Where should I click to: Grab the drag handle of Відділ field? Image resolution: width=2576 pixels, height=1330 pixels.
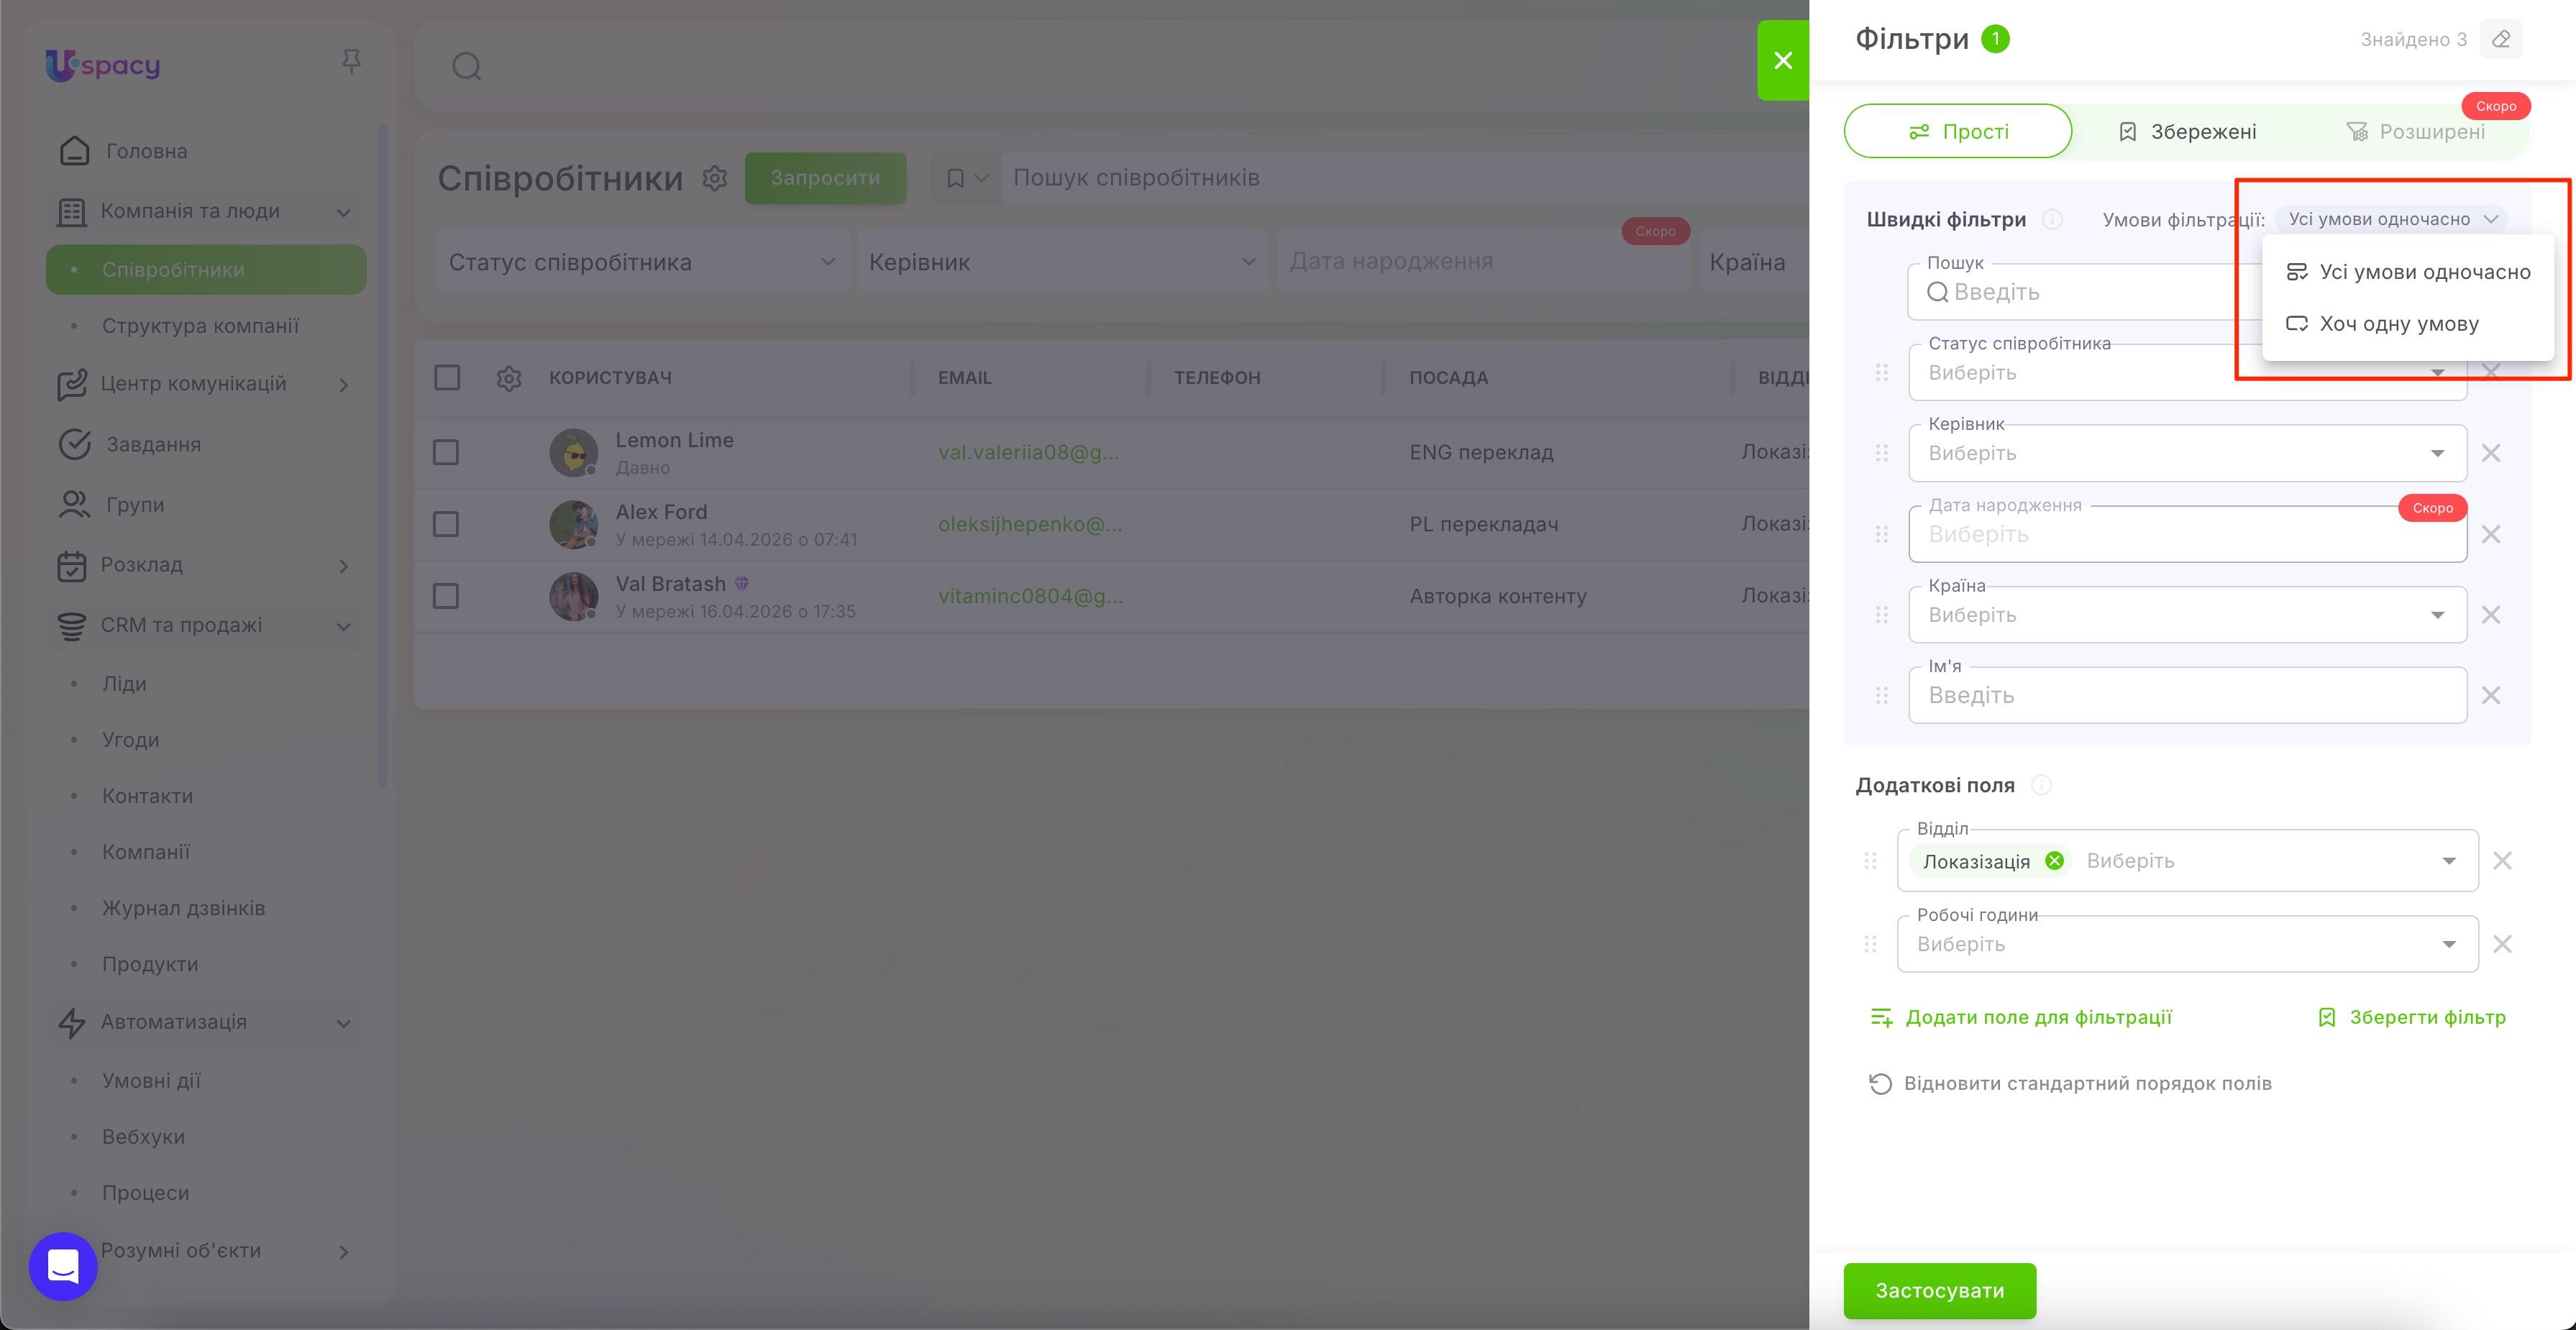click(x=1870, y=860)
